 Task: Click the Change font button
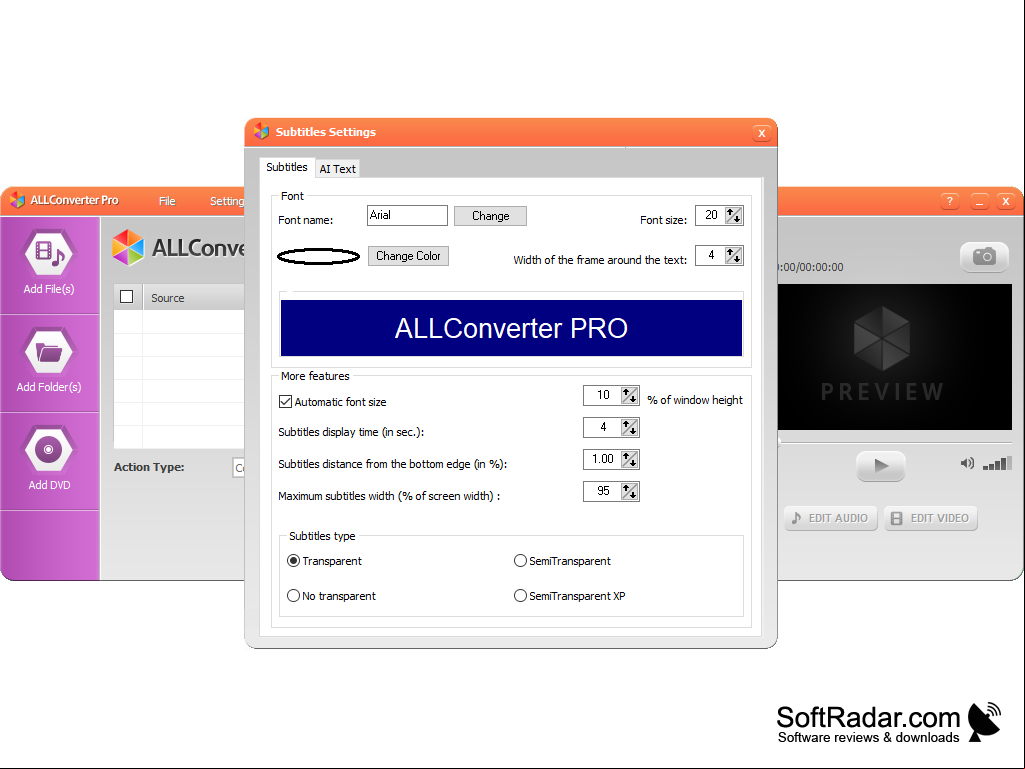pyautogui.click(x=490, y=216)
